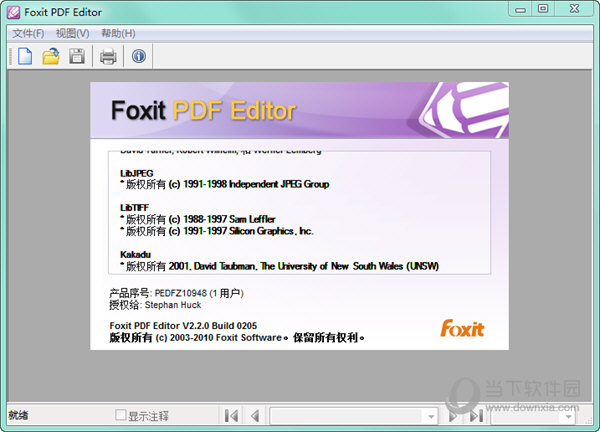Minimize the Foxit PDF Editor window
Image resolution: width=600 pixels, height=432 pixels.
pos(520,9)
